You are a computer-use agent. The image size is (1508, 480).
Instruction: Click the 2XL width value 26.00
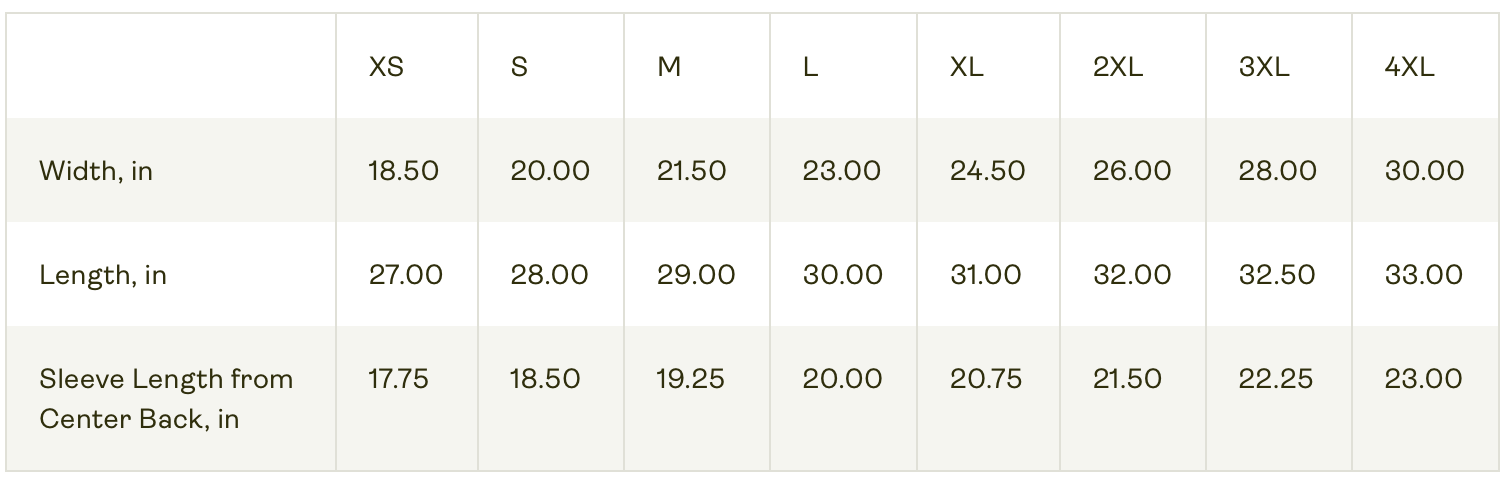pos(1132,171)
